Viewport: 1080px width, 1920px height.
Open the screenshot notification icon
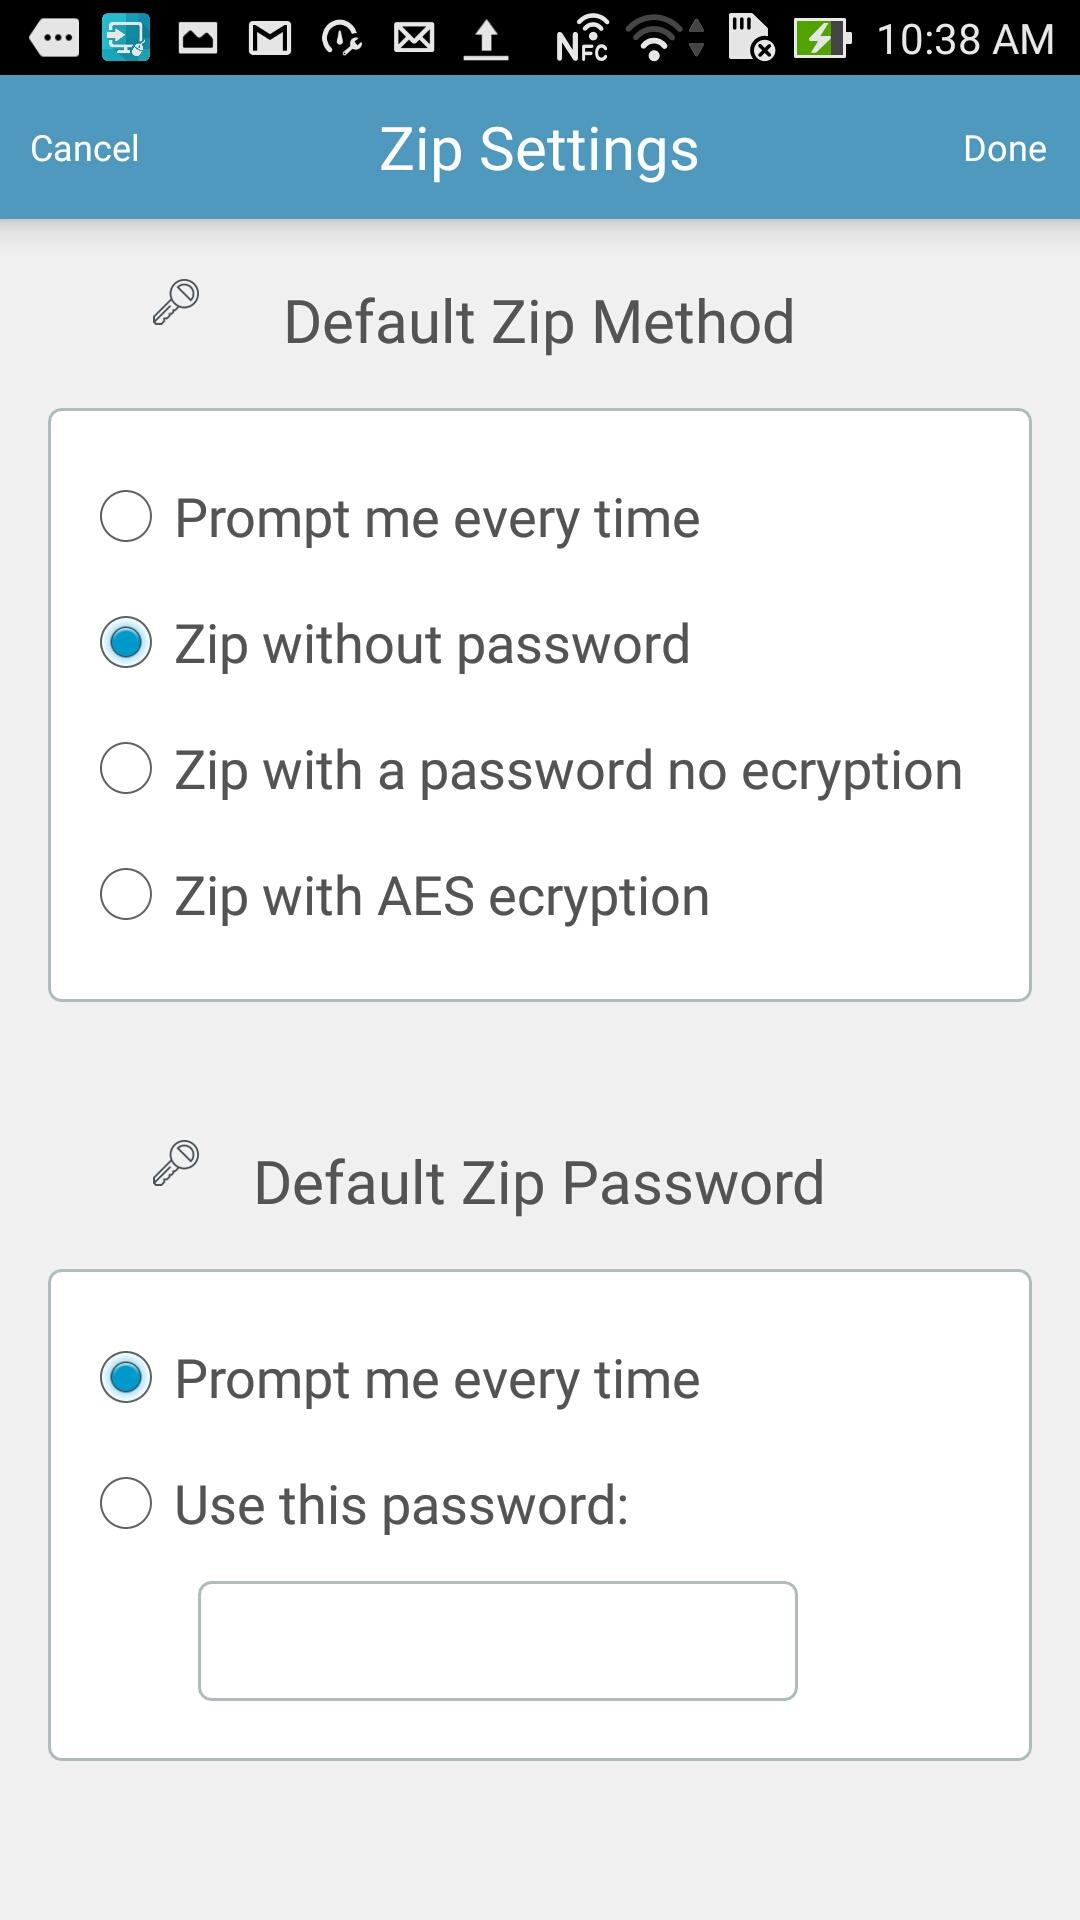[x=195, y=37]
